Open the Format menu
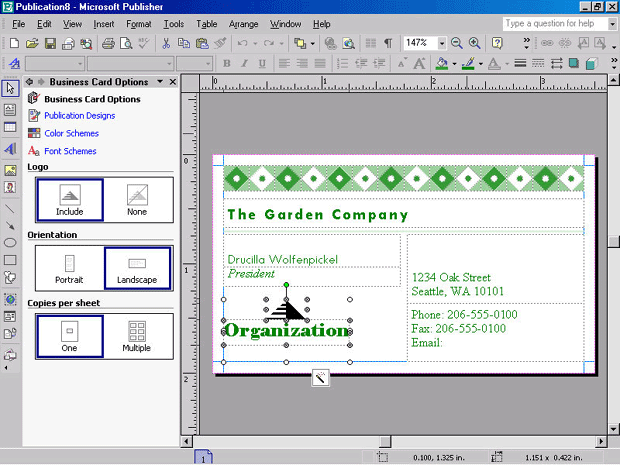Viewport: 620px width, 465px height. (x=139, y=24)
